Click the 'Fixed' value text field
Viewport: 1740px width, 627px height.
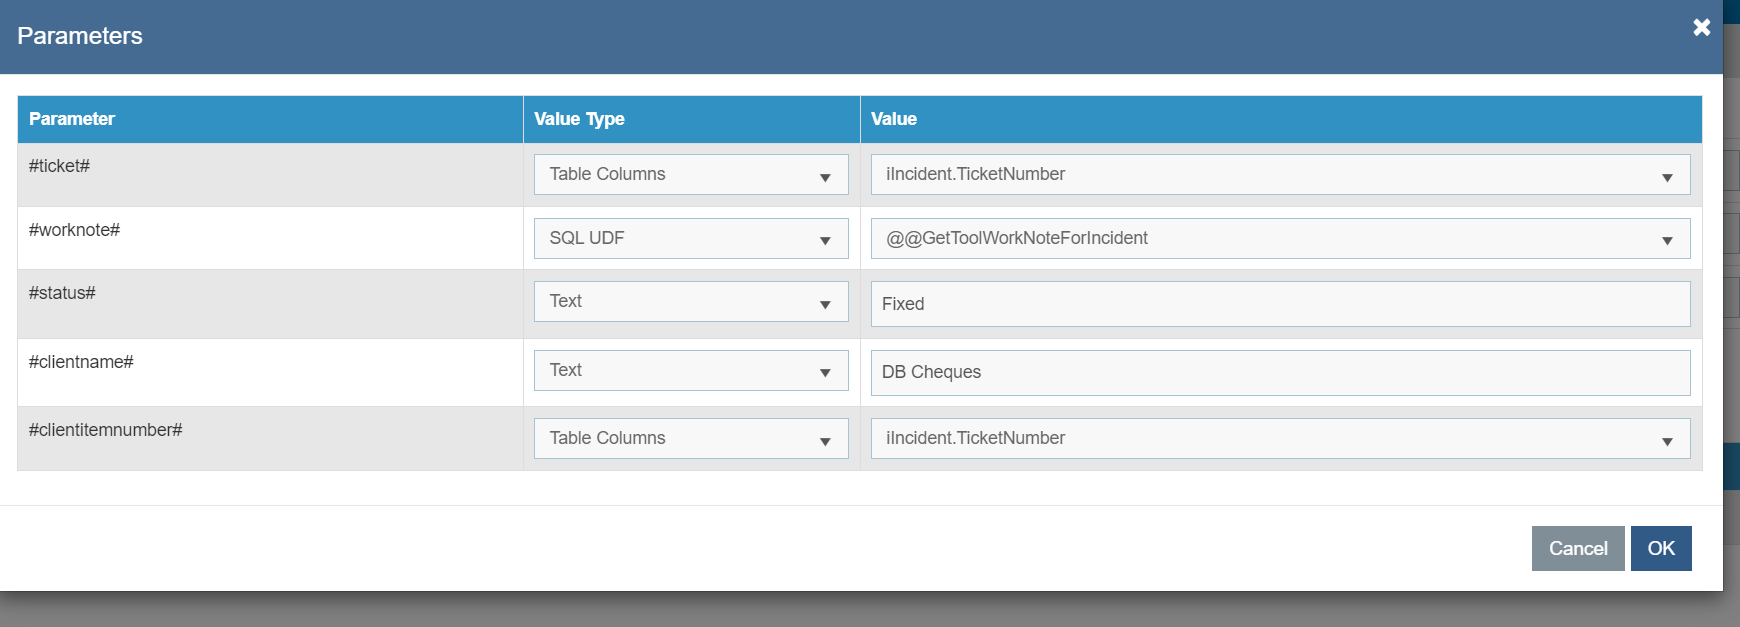1280,304
